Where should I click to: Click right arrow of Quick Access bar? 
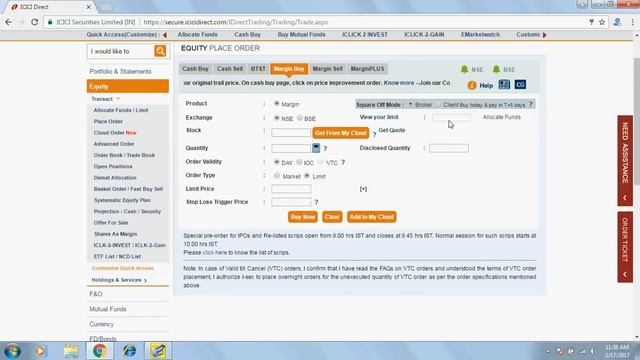(544, 35)
